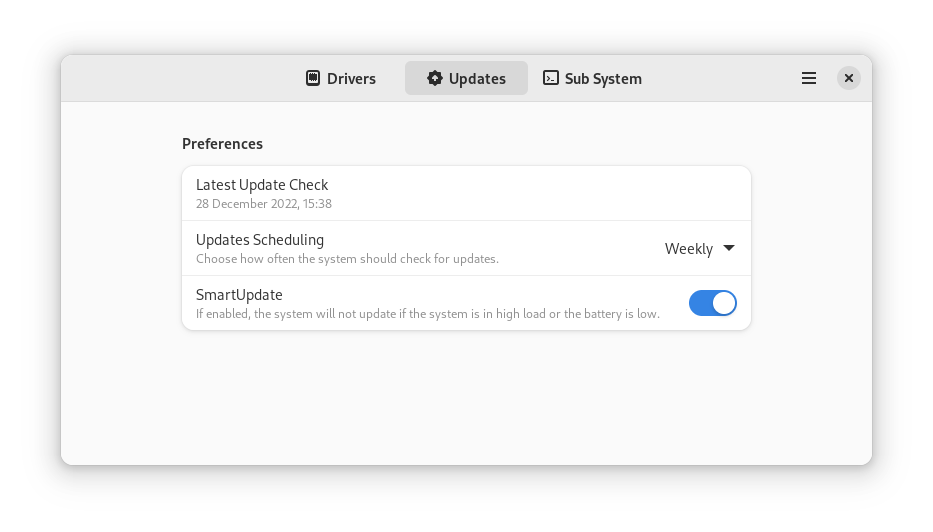Click the 28 December 2022 date text

pos(264,204)
